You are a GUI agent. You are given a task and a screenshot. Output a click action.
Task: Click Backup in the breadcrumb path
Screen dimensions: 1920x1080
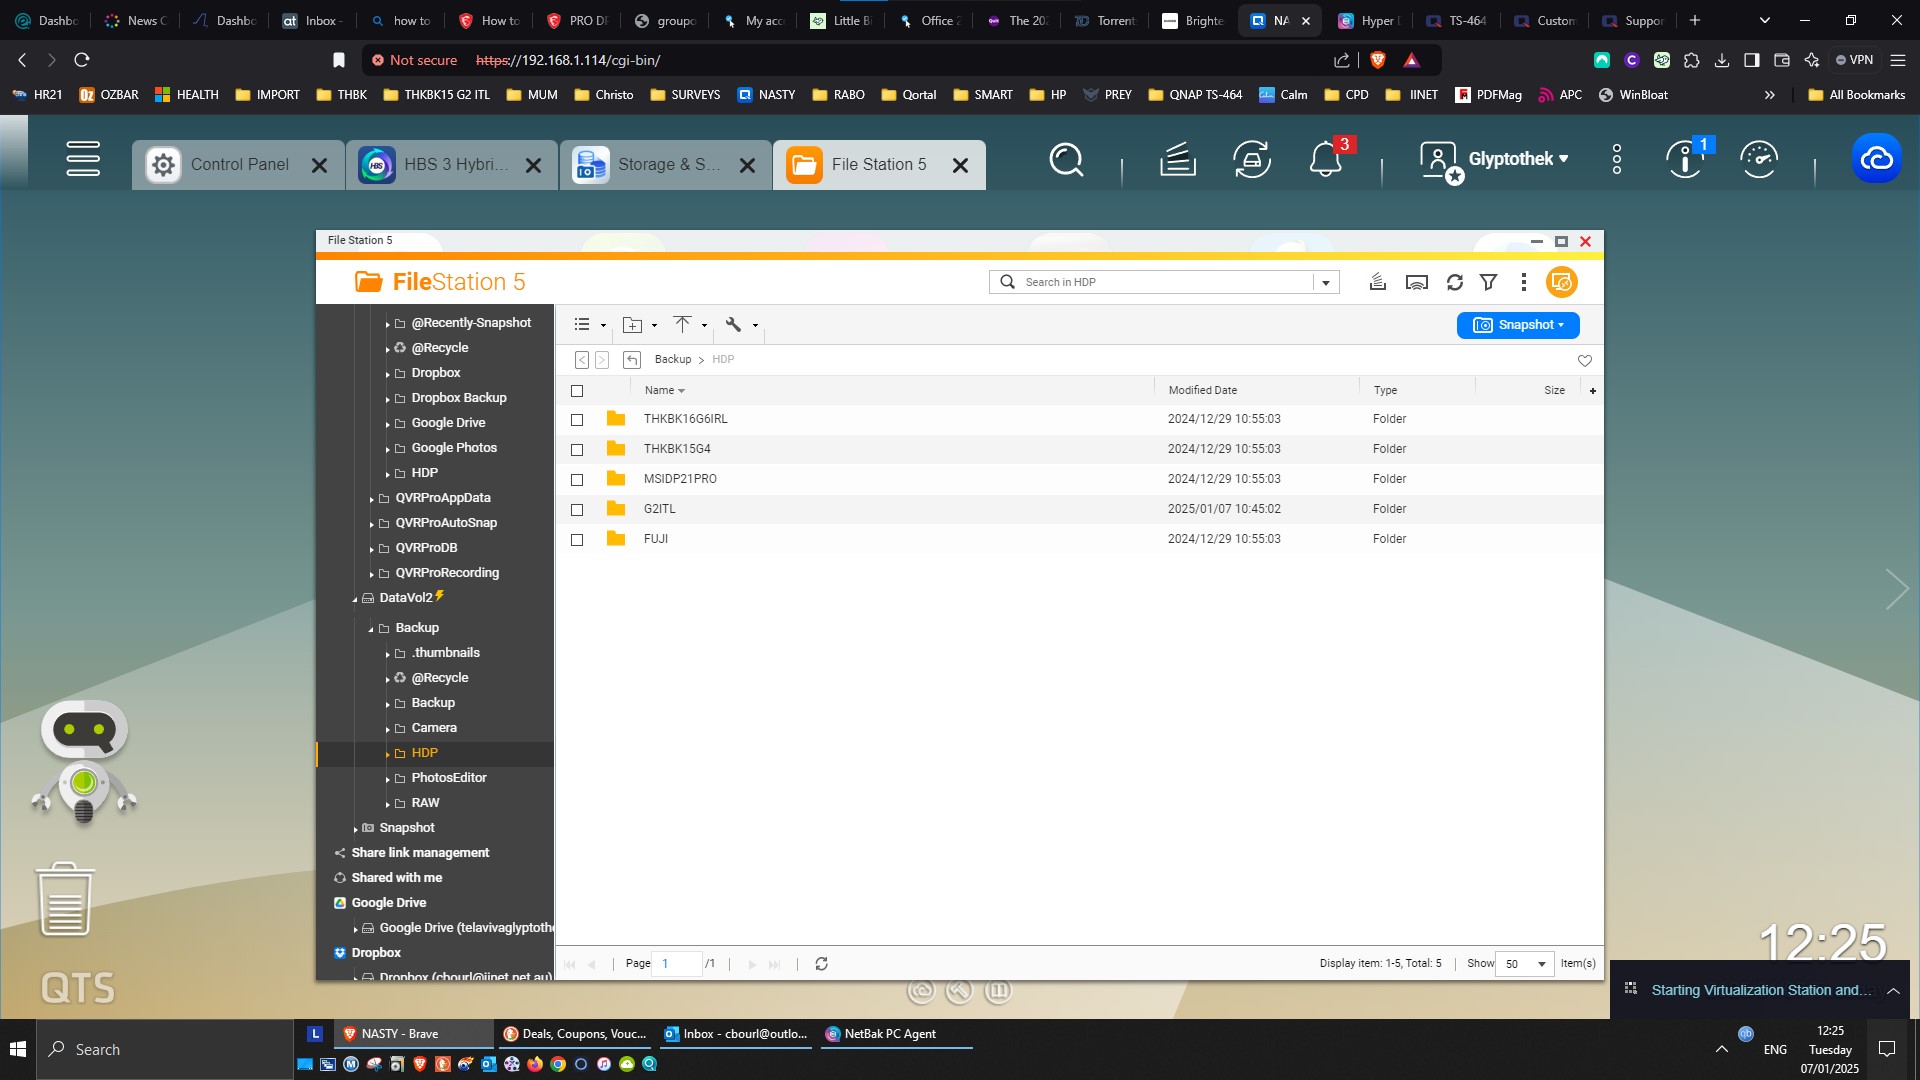click(x=673, y=360)
